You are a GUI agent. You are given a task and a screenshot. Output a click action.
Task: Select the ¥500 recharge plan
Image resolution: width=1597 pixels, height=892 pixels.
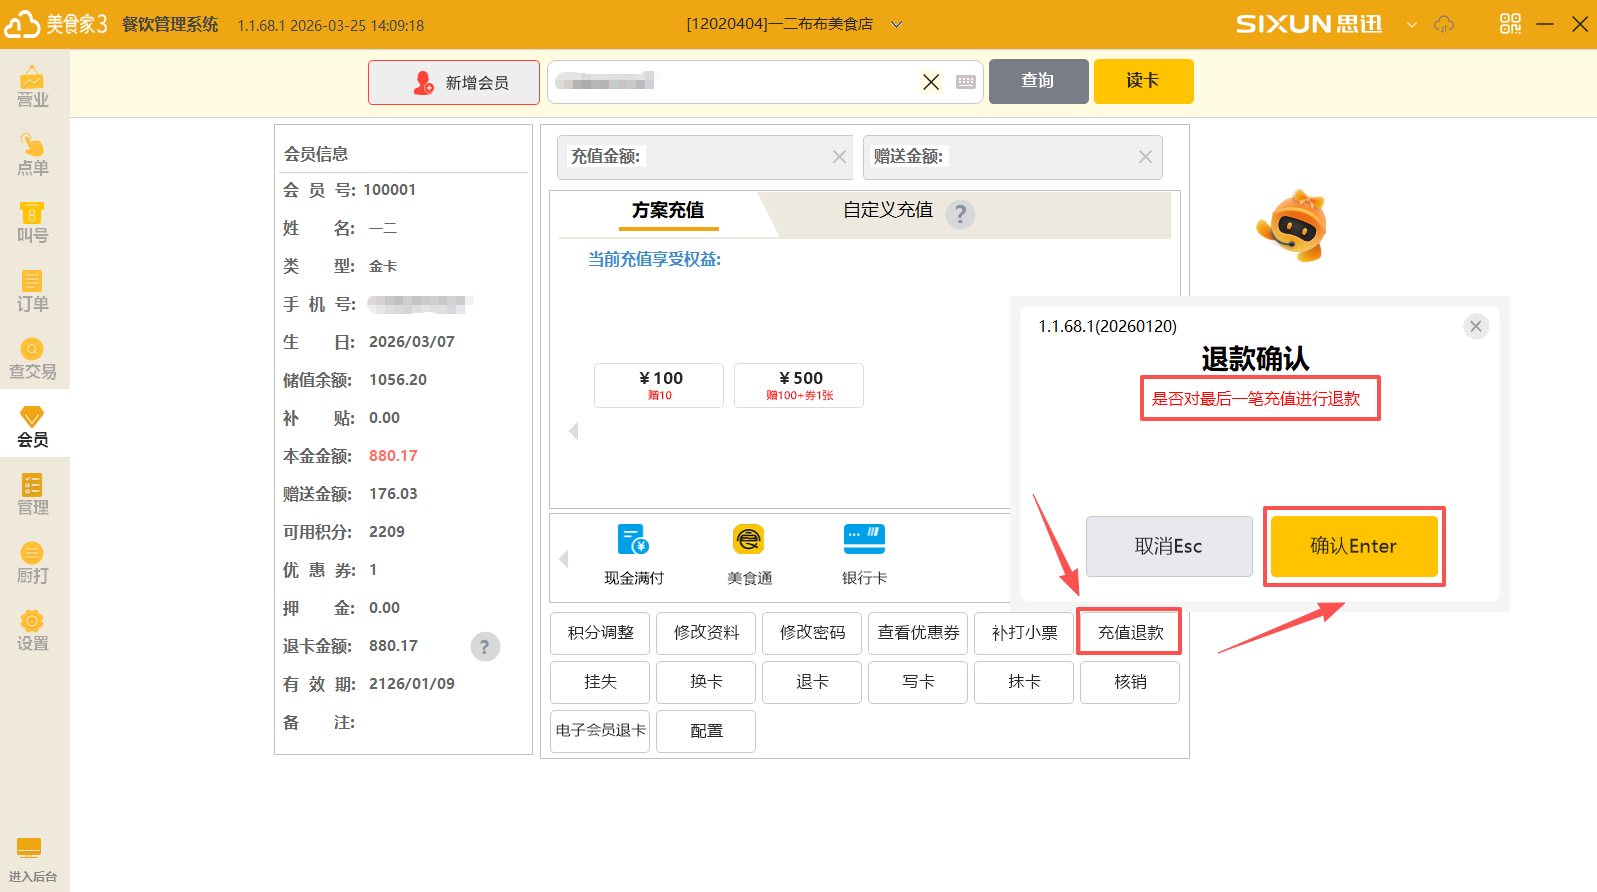click(799, 385)
